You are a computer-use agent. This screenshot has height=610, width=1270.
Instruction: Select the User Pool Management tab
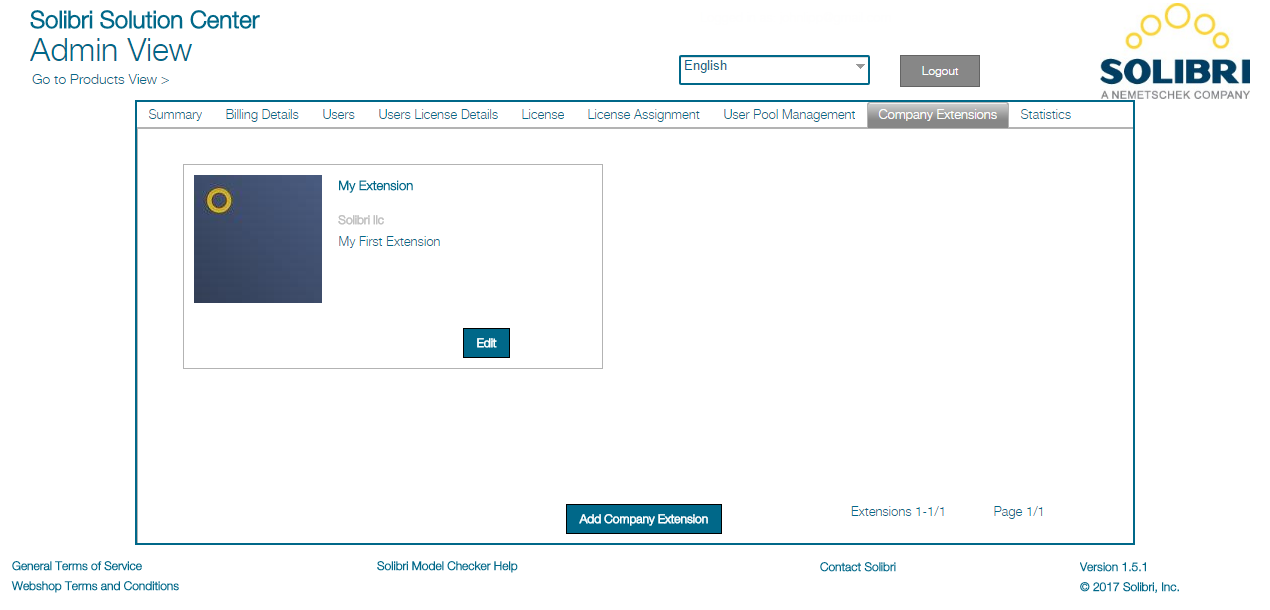pos(789,114)
